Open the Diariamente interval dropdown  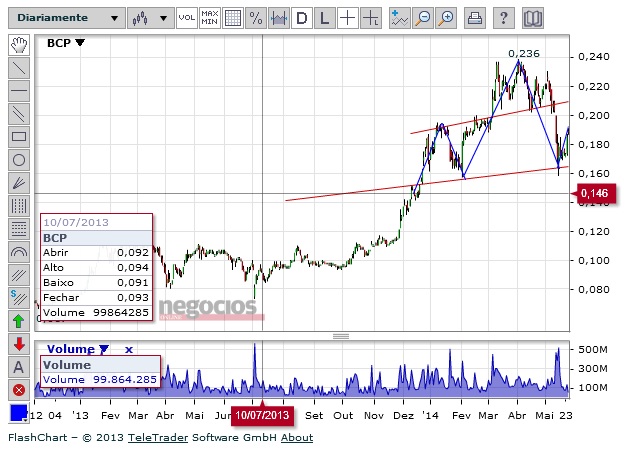[67, 18]
